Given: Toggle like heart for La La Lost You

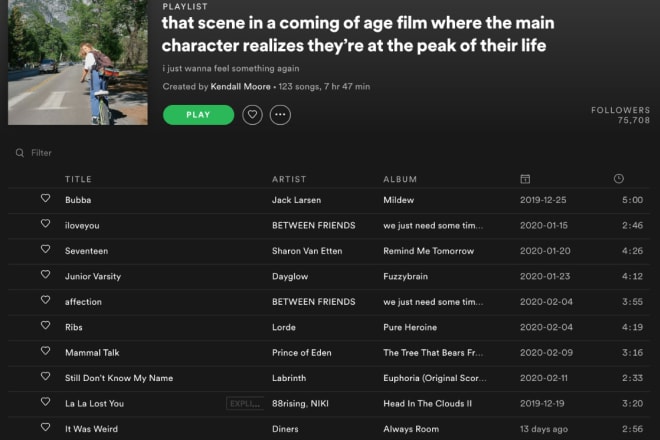Looking at the screenshot, I should pos(45,402).
